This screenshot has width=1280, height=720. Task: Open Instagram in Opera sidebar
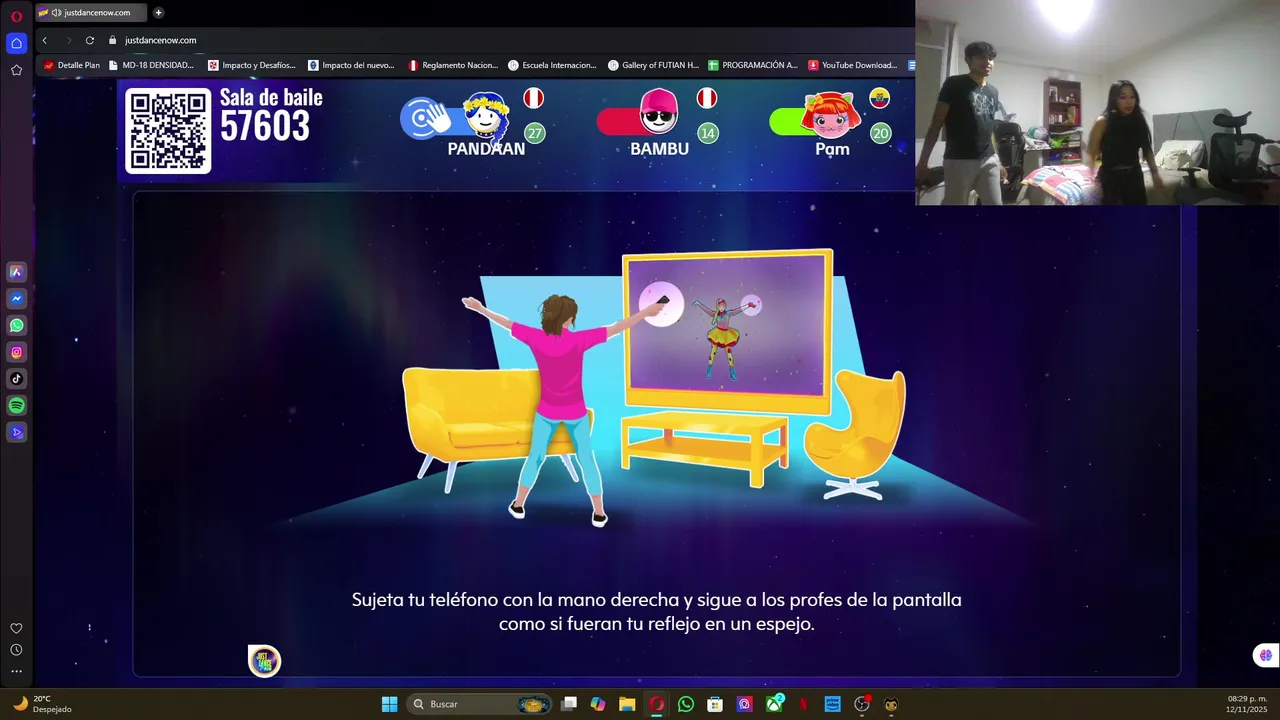click(x=16, y=352)
